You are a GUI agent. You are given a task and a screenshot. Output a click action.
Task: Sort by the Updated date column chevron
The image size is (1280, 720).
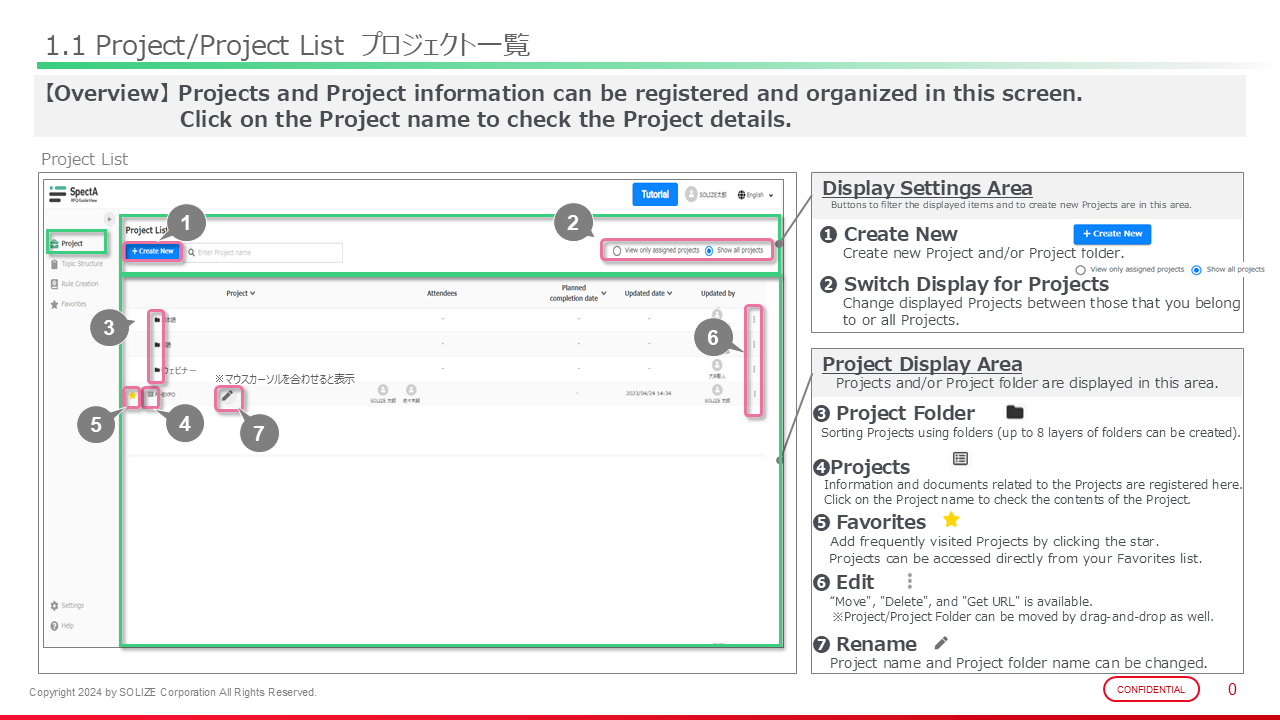point(669,294)
